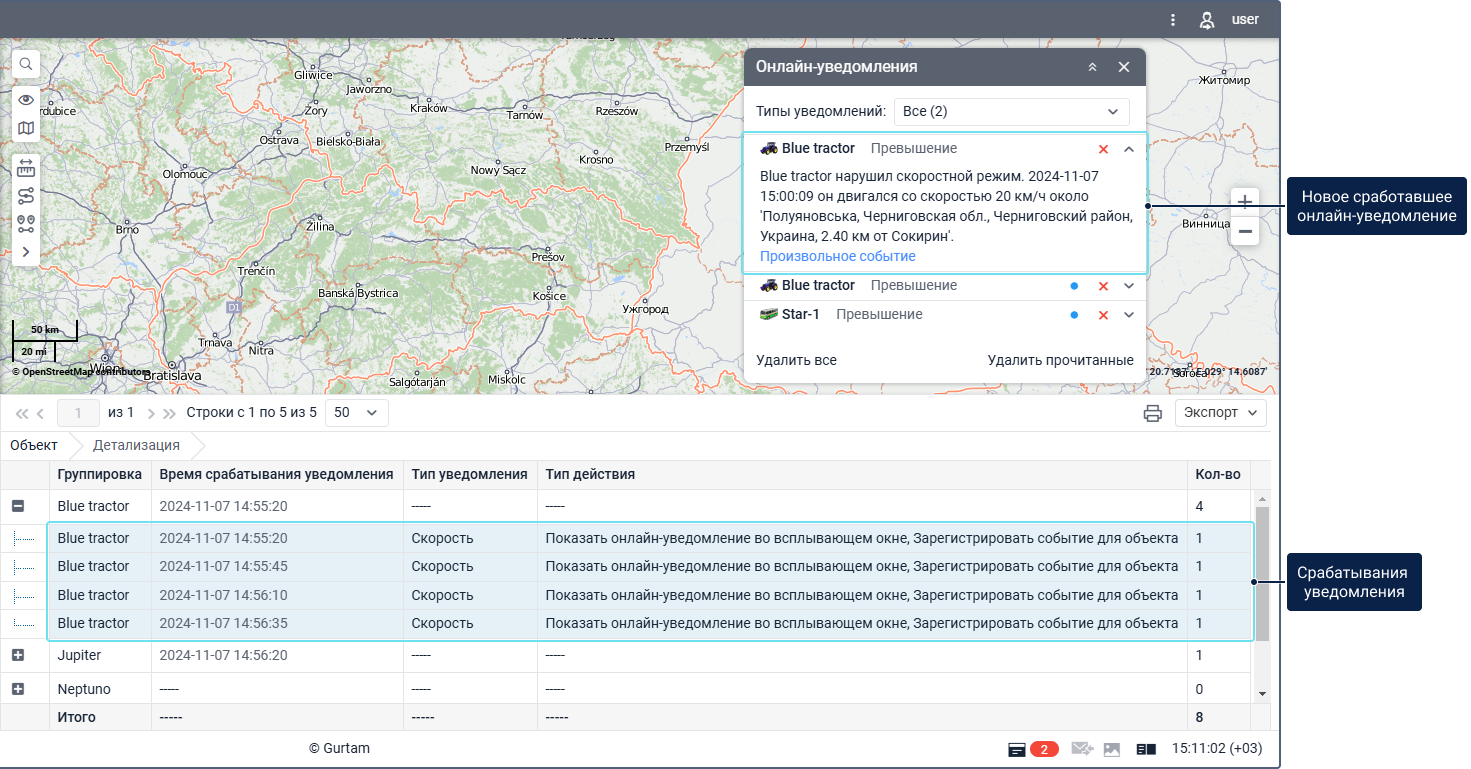1471x769 pixels.
Task: Toggle visible layers eye icon on map
Action: tap(26, 100)
